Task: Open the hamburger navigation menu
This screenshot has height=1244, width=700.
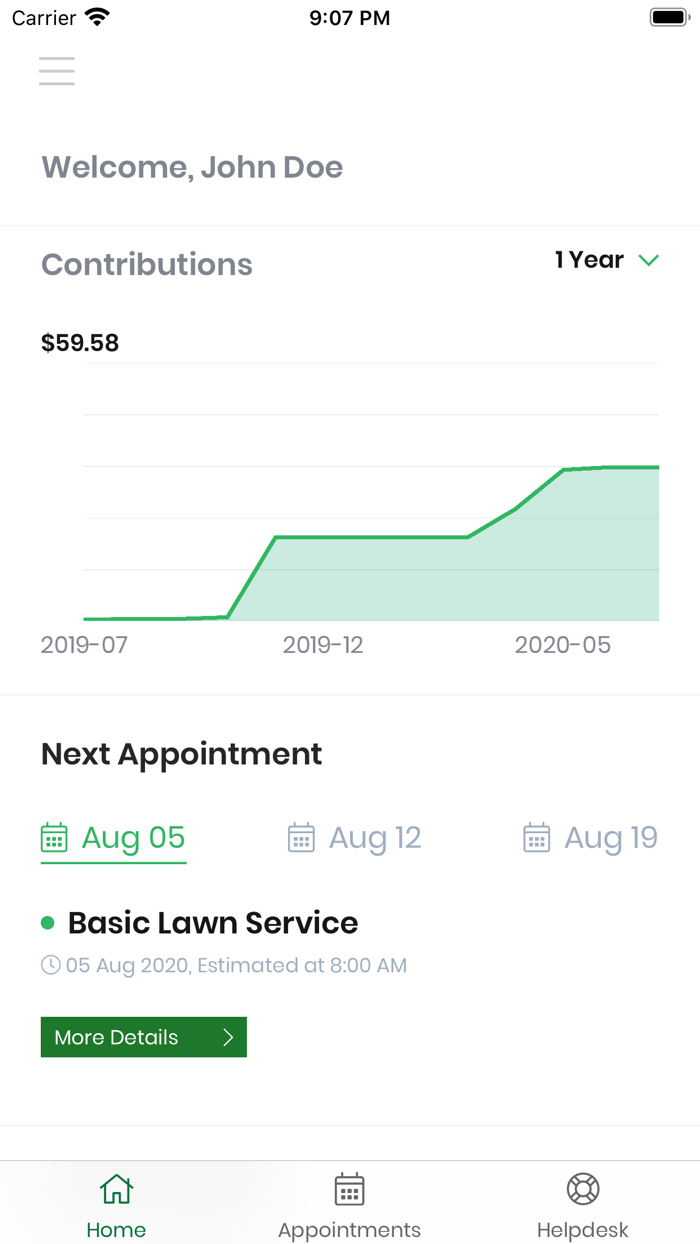Action: click(x=56, y=71)
